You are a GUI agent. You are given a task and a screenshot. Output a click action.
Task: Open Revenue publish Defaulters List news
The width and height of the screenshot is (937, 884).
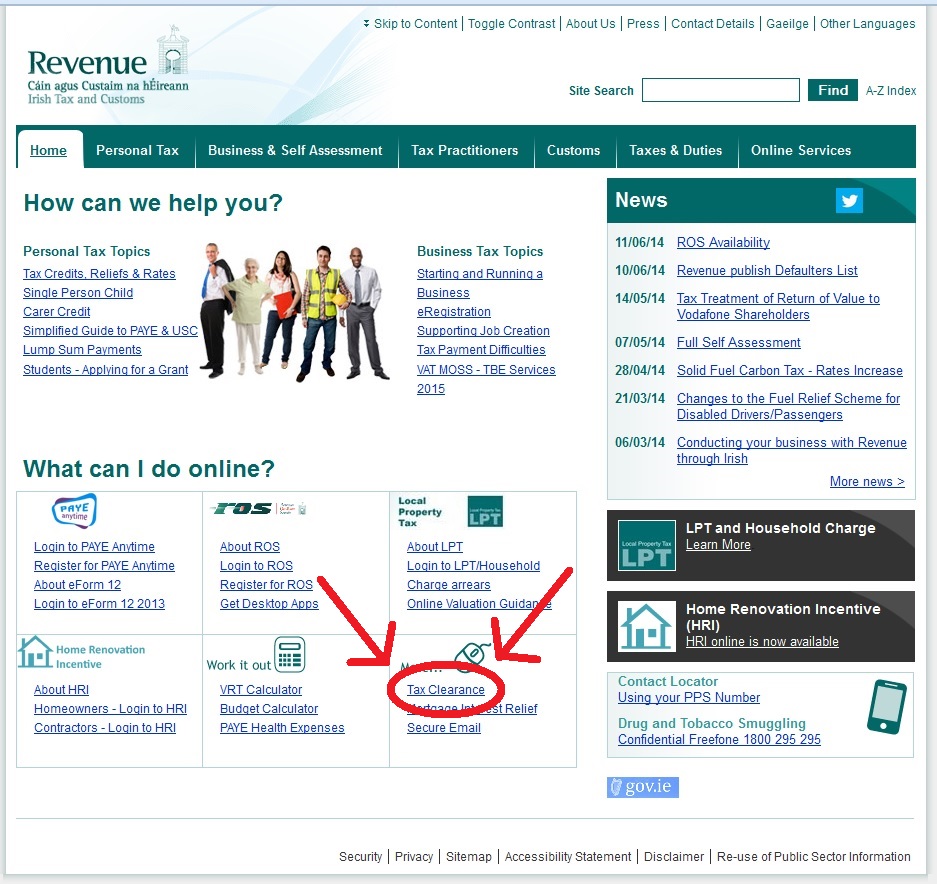tap(767, 270)
